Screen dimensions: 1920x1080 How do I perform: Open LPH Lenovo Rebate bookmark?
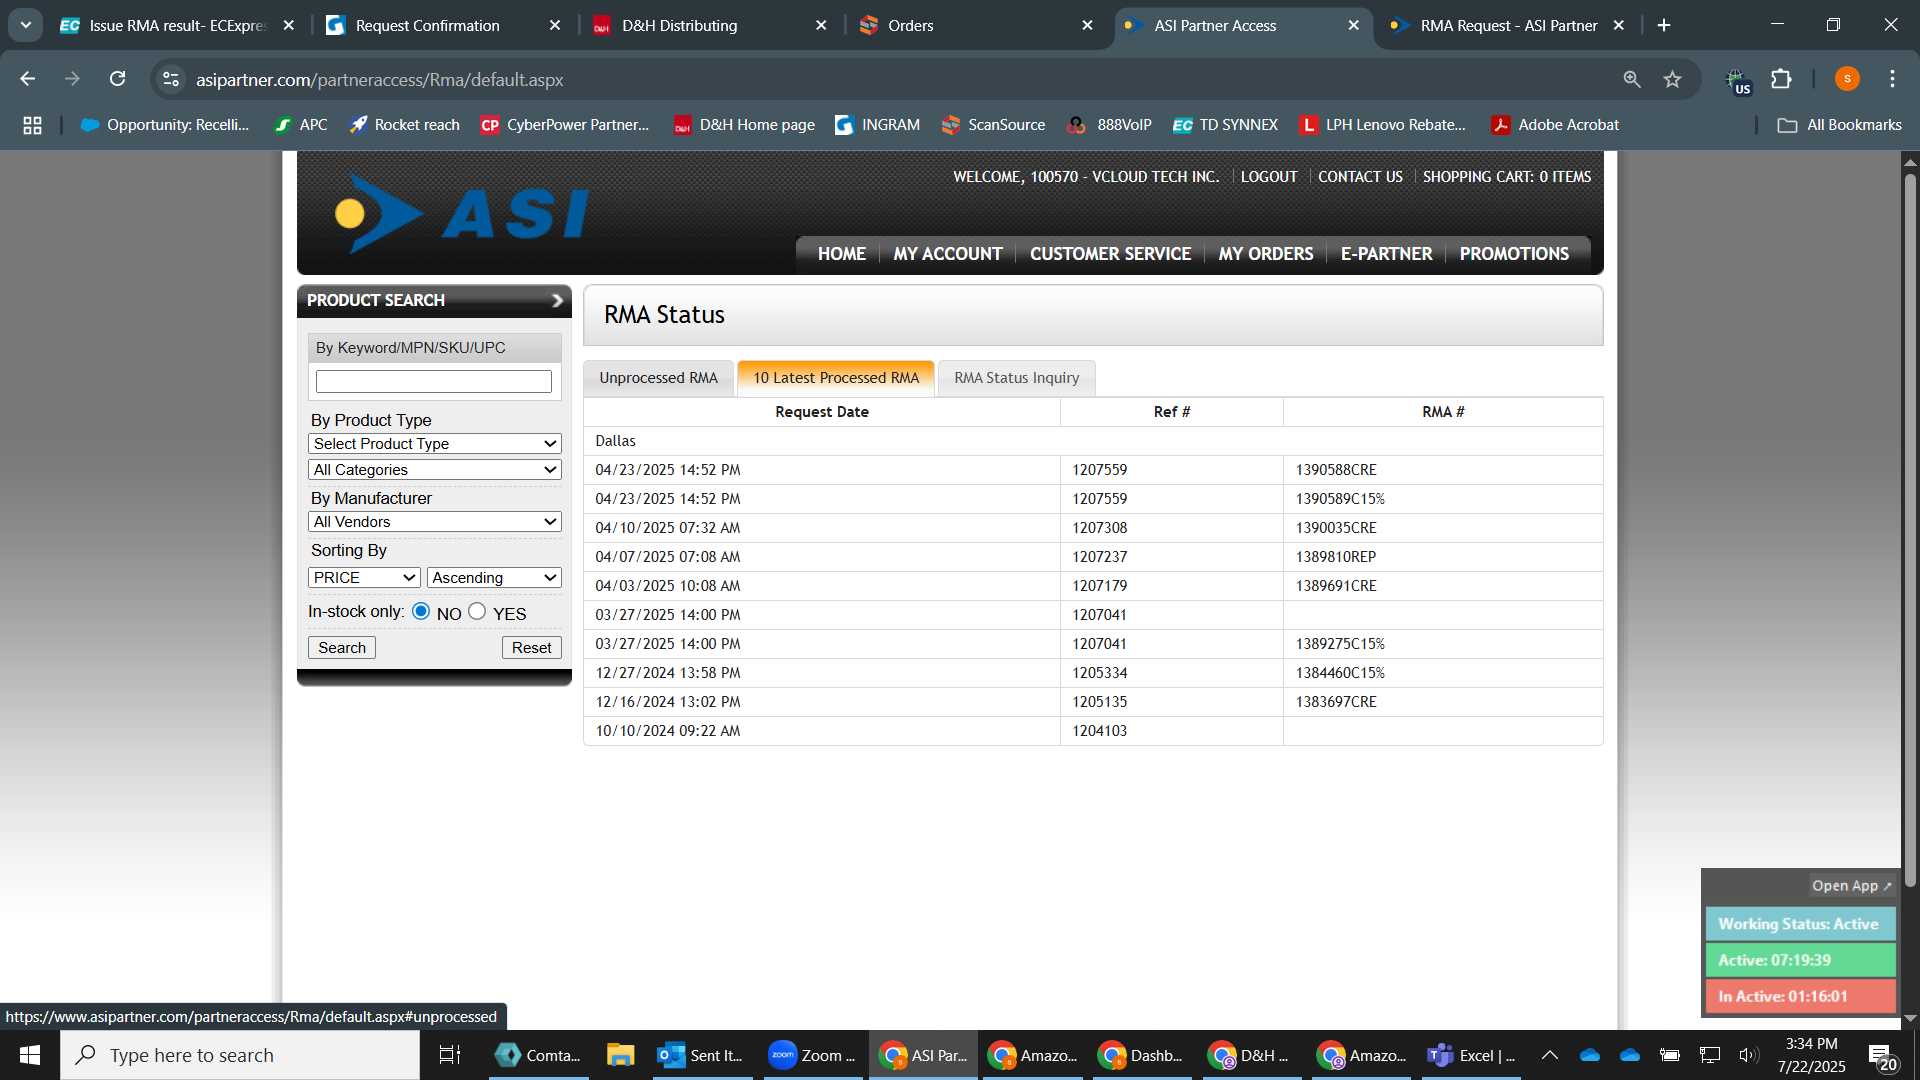[x=1383, y=125]
